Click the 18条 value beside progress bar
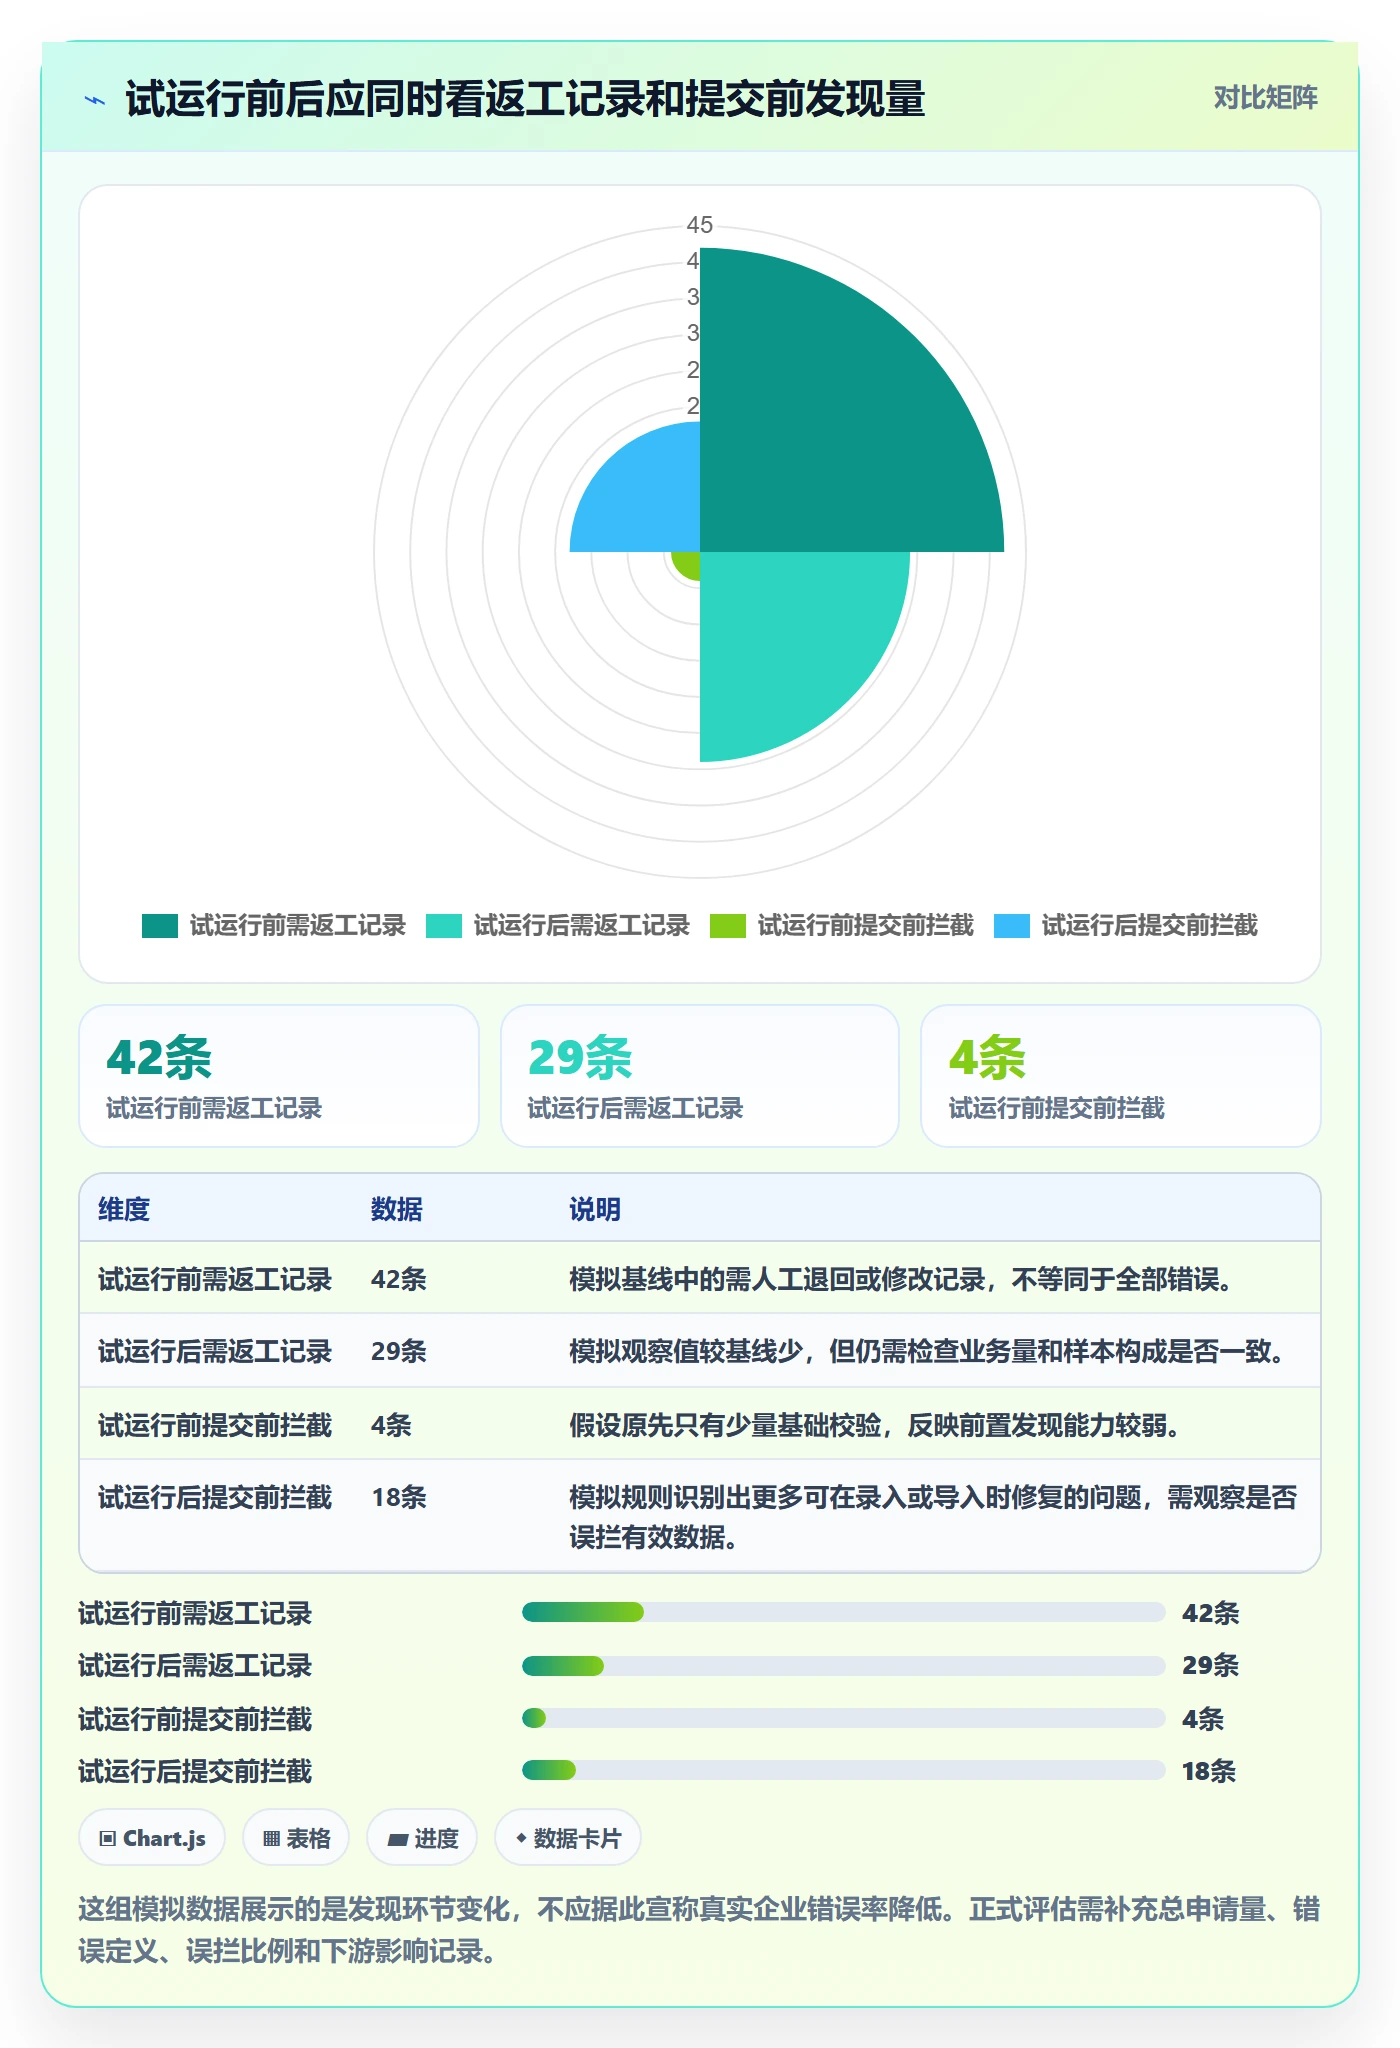Image resolution: width=1400 pixels, height=2048 pixels. tap(1209, 1771)
